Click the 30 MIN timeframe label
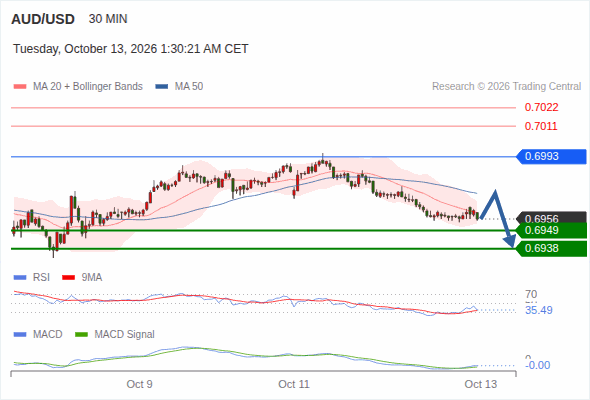The height and width of the screenshot is (400, 590). tap(108, 19)
